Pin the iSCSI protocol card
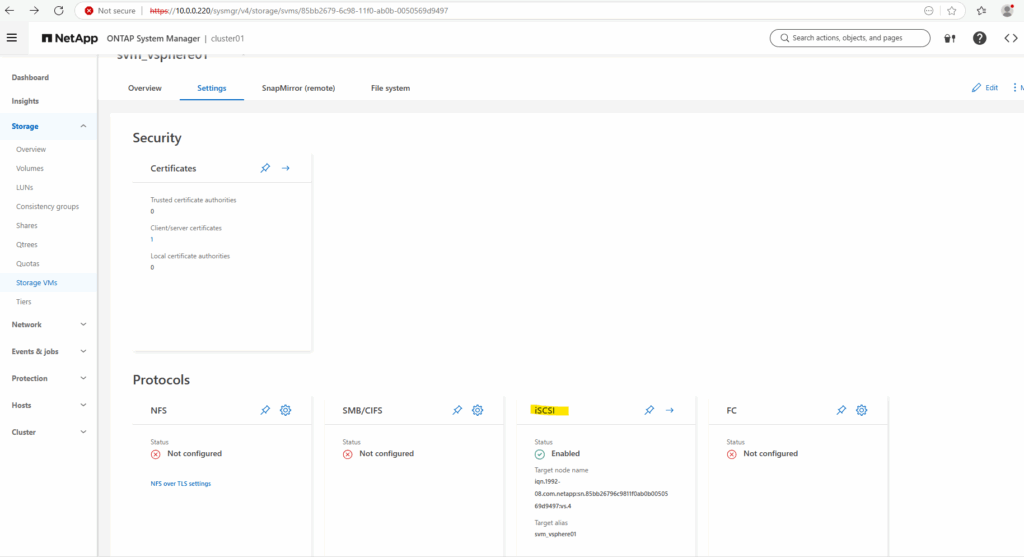This screenshot has width=1024, height=557. 649,410
